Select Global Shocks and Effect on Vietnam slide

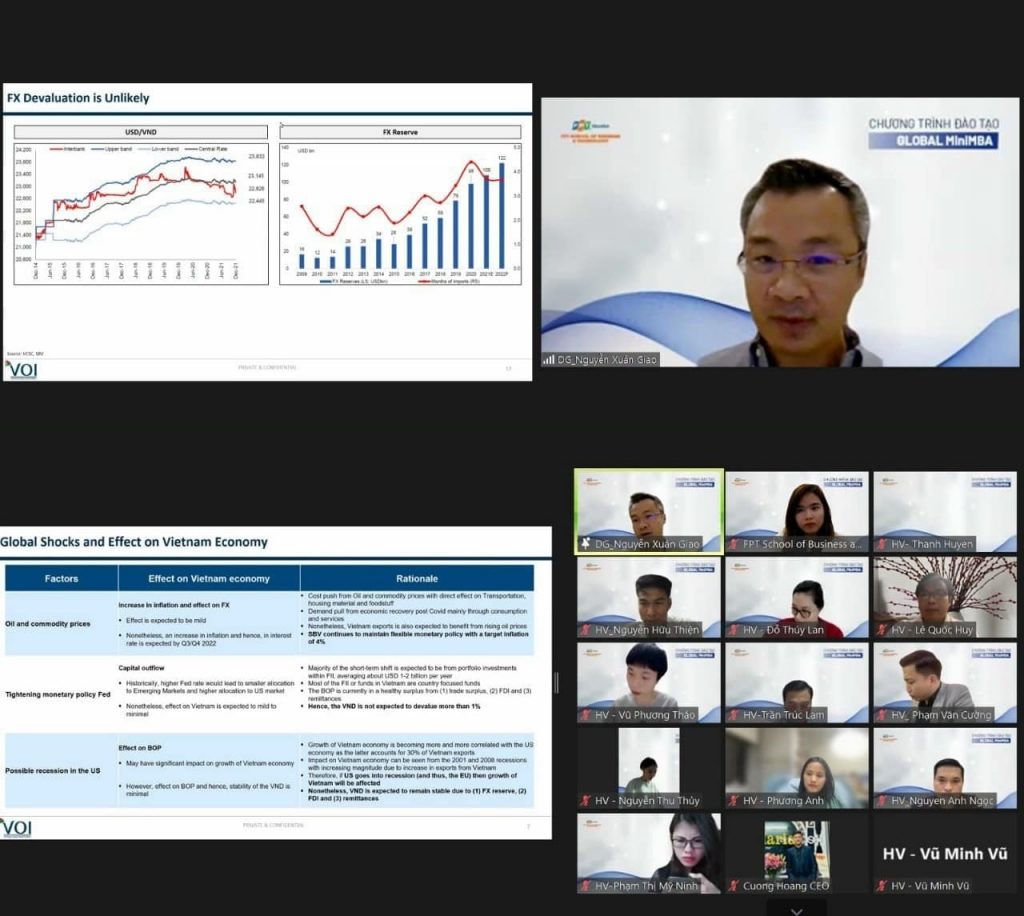(x=275, y=683)
